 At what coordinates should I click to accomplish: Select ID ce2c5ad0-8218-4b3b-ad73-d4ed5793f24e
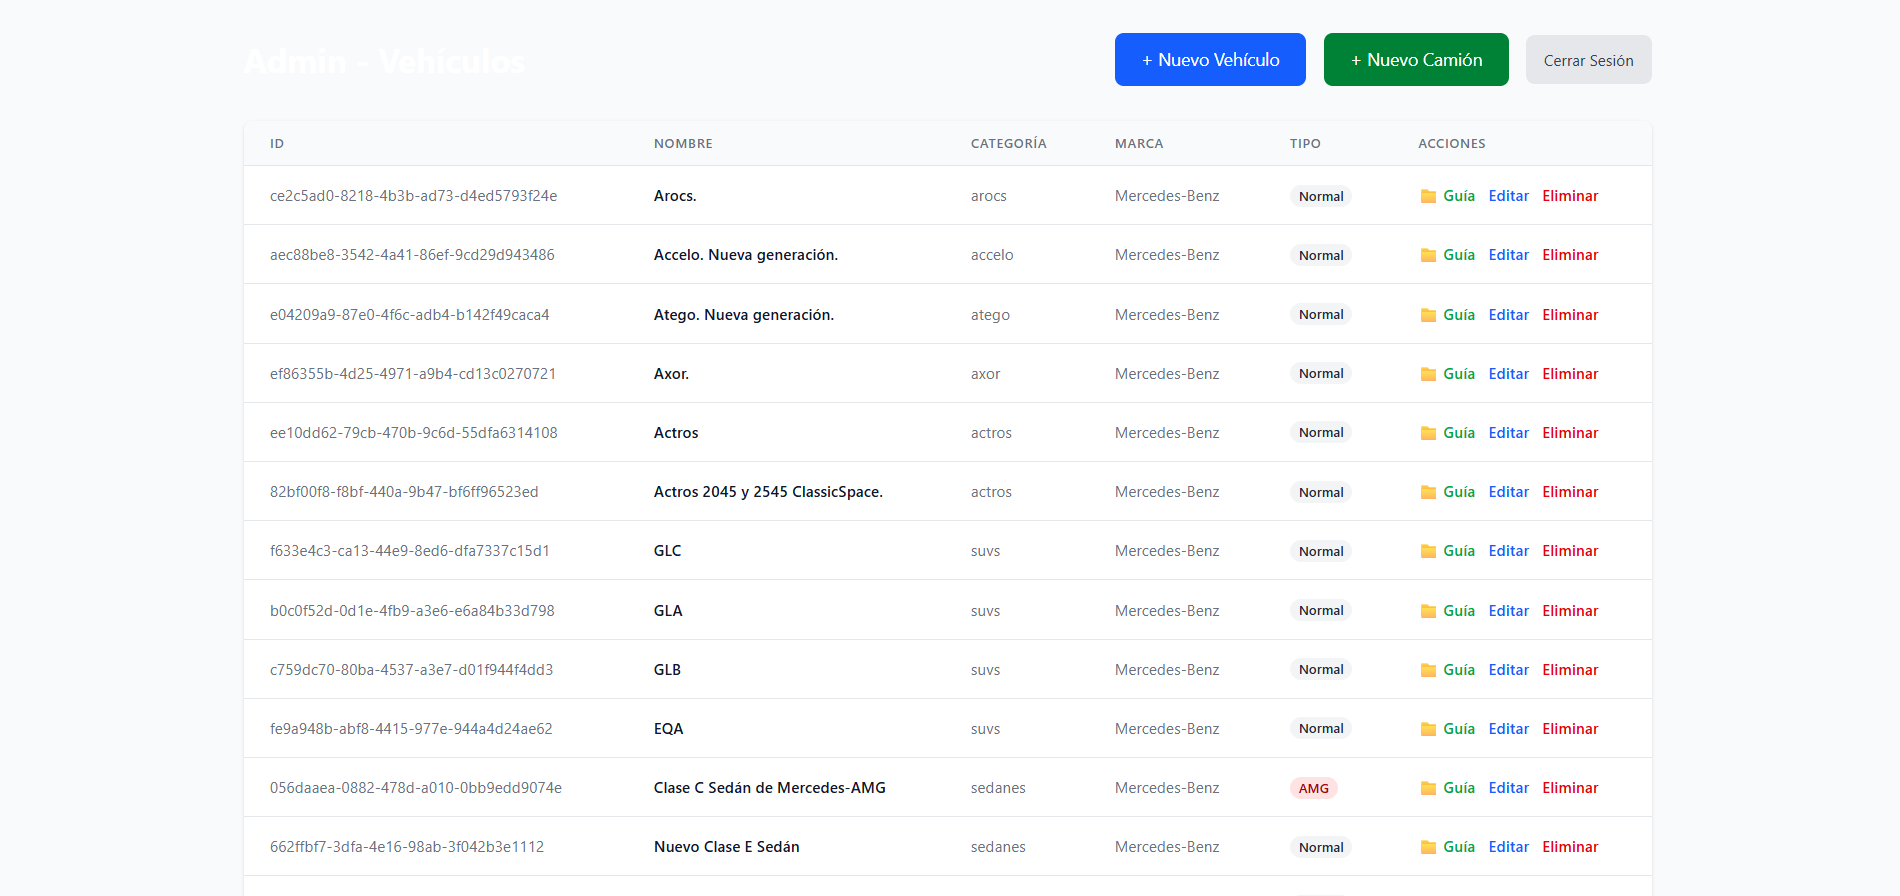tap(413, 196)
